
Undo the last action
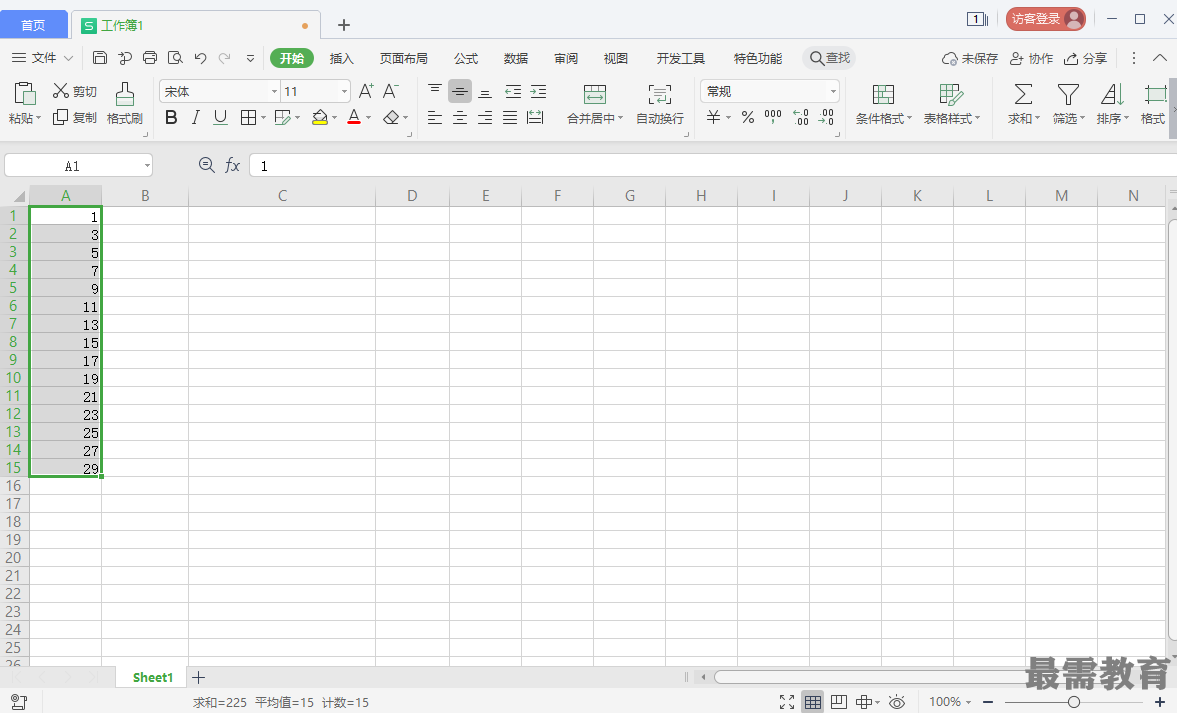point(200,58)
